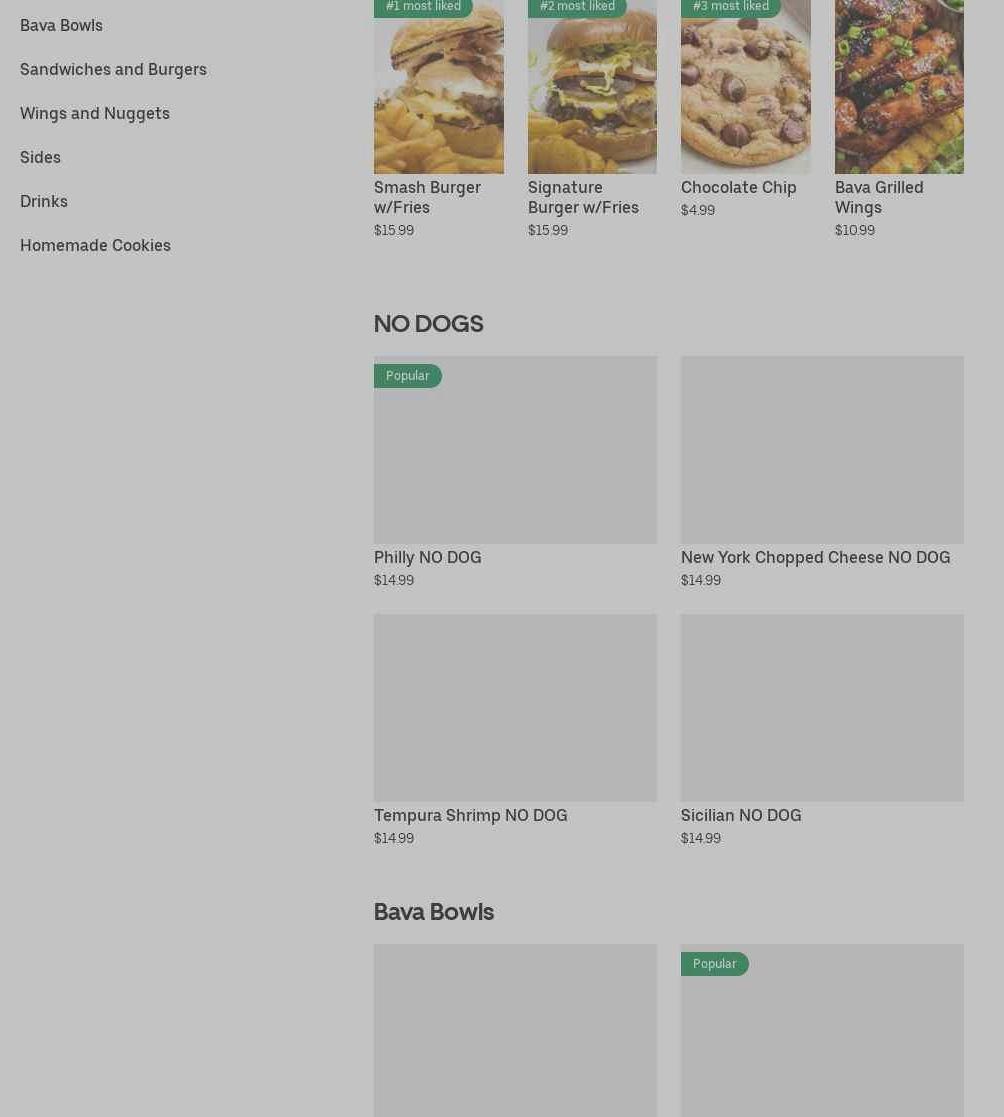Open Bava Bowls category in sidebar
This screenshot has height=1117, width=1004.
pos(61,26)
